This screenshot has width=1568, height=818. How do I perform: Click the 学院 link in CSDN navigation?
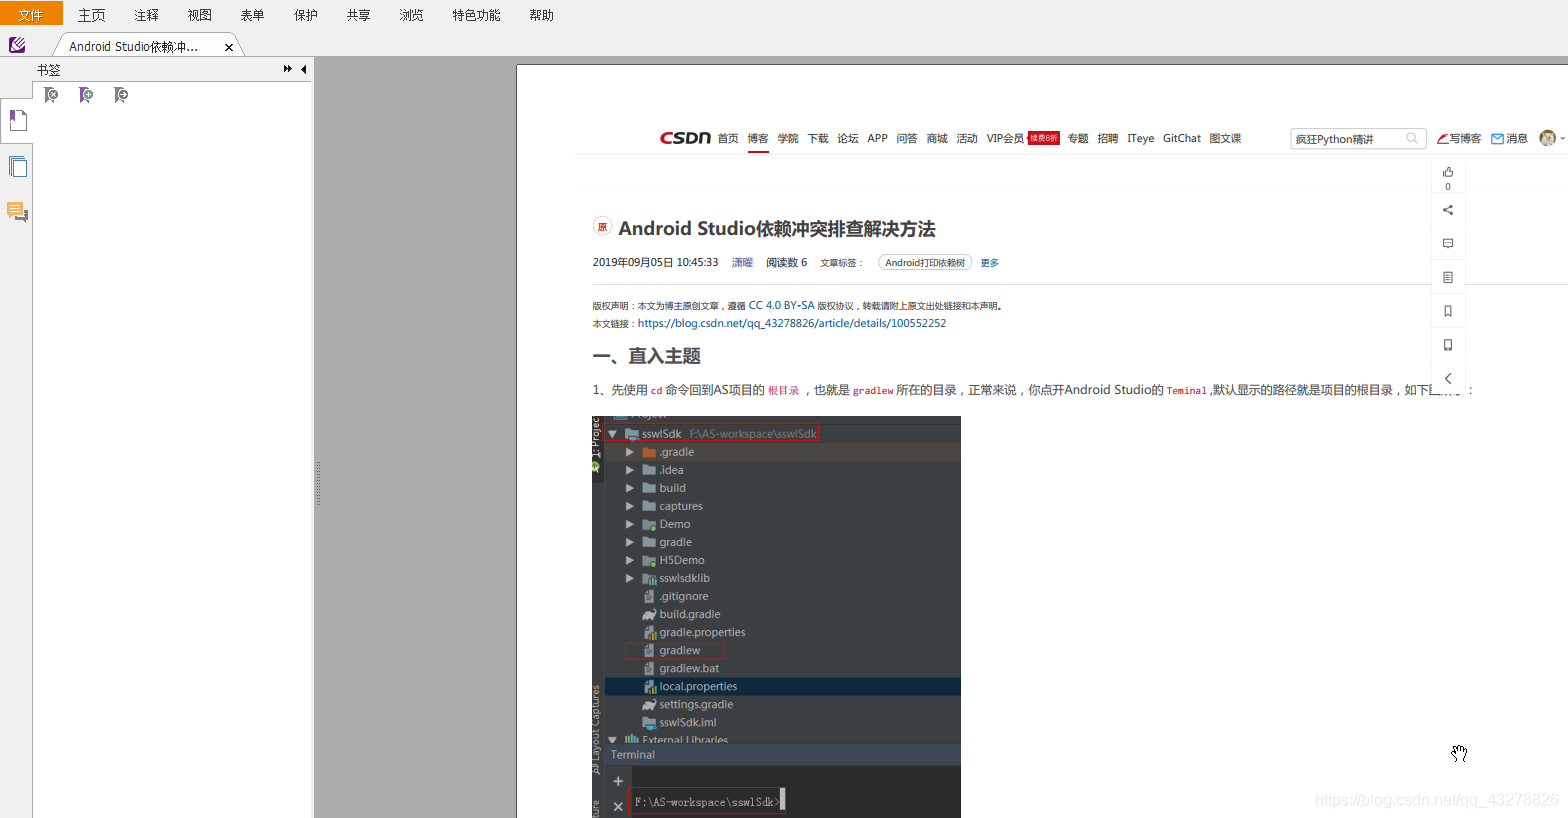point(788,139)
